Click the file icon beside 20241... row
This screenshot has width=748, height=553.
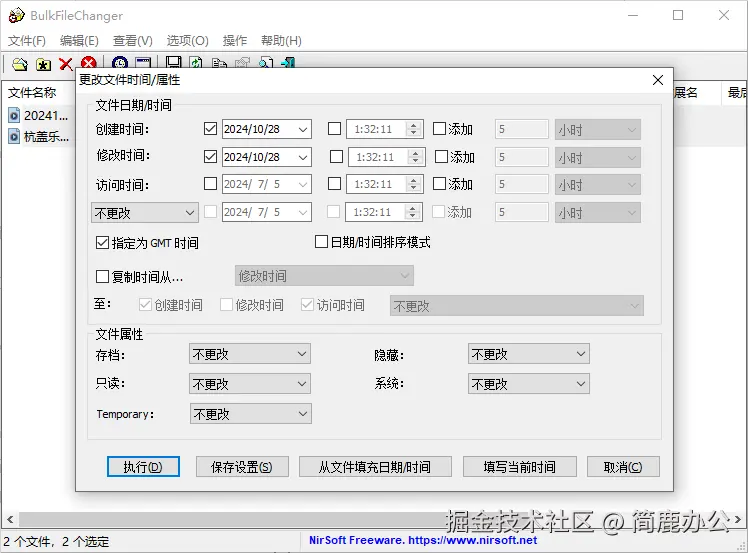14,115
